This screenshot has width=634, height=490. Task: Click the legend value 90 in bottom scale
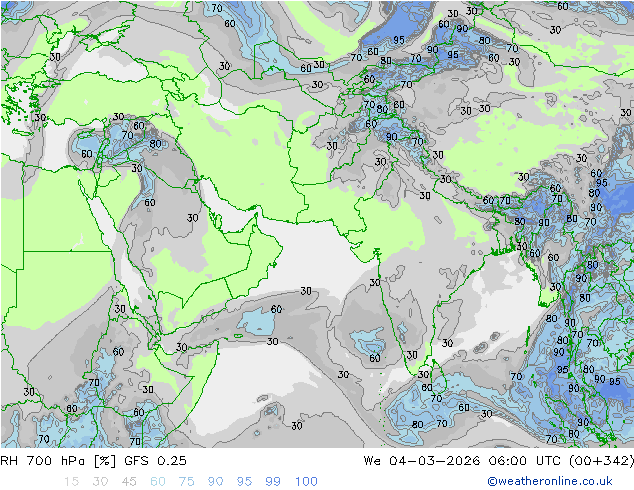click(216, 481)
